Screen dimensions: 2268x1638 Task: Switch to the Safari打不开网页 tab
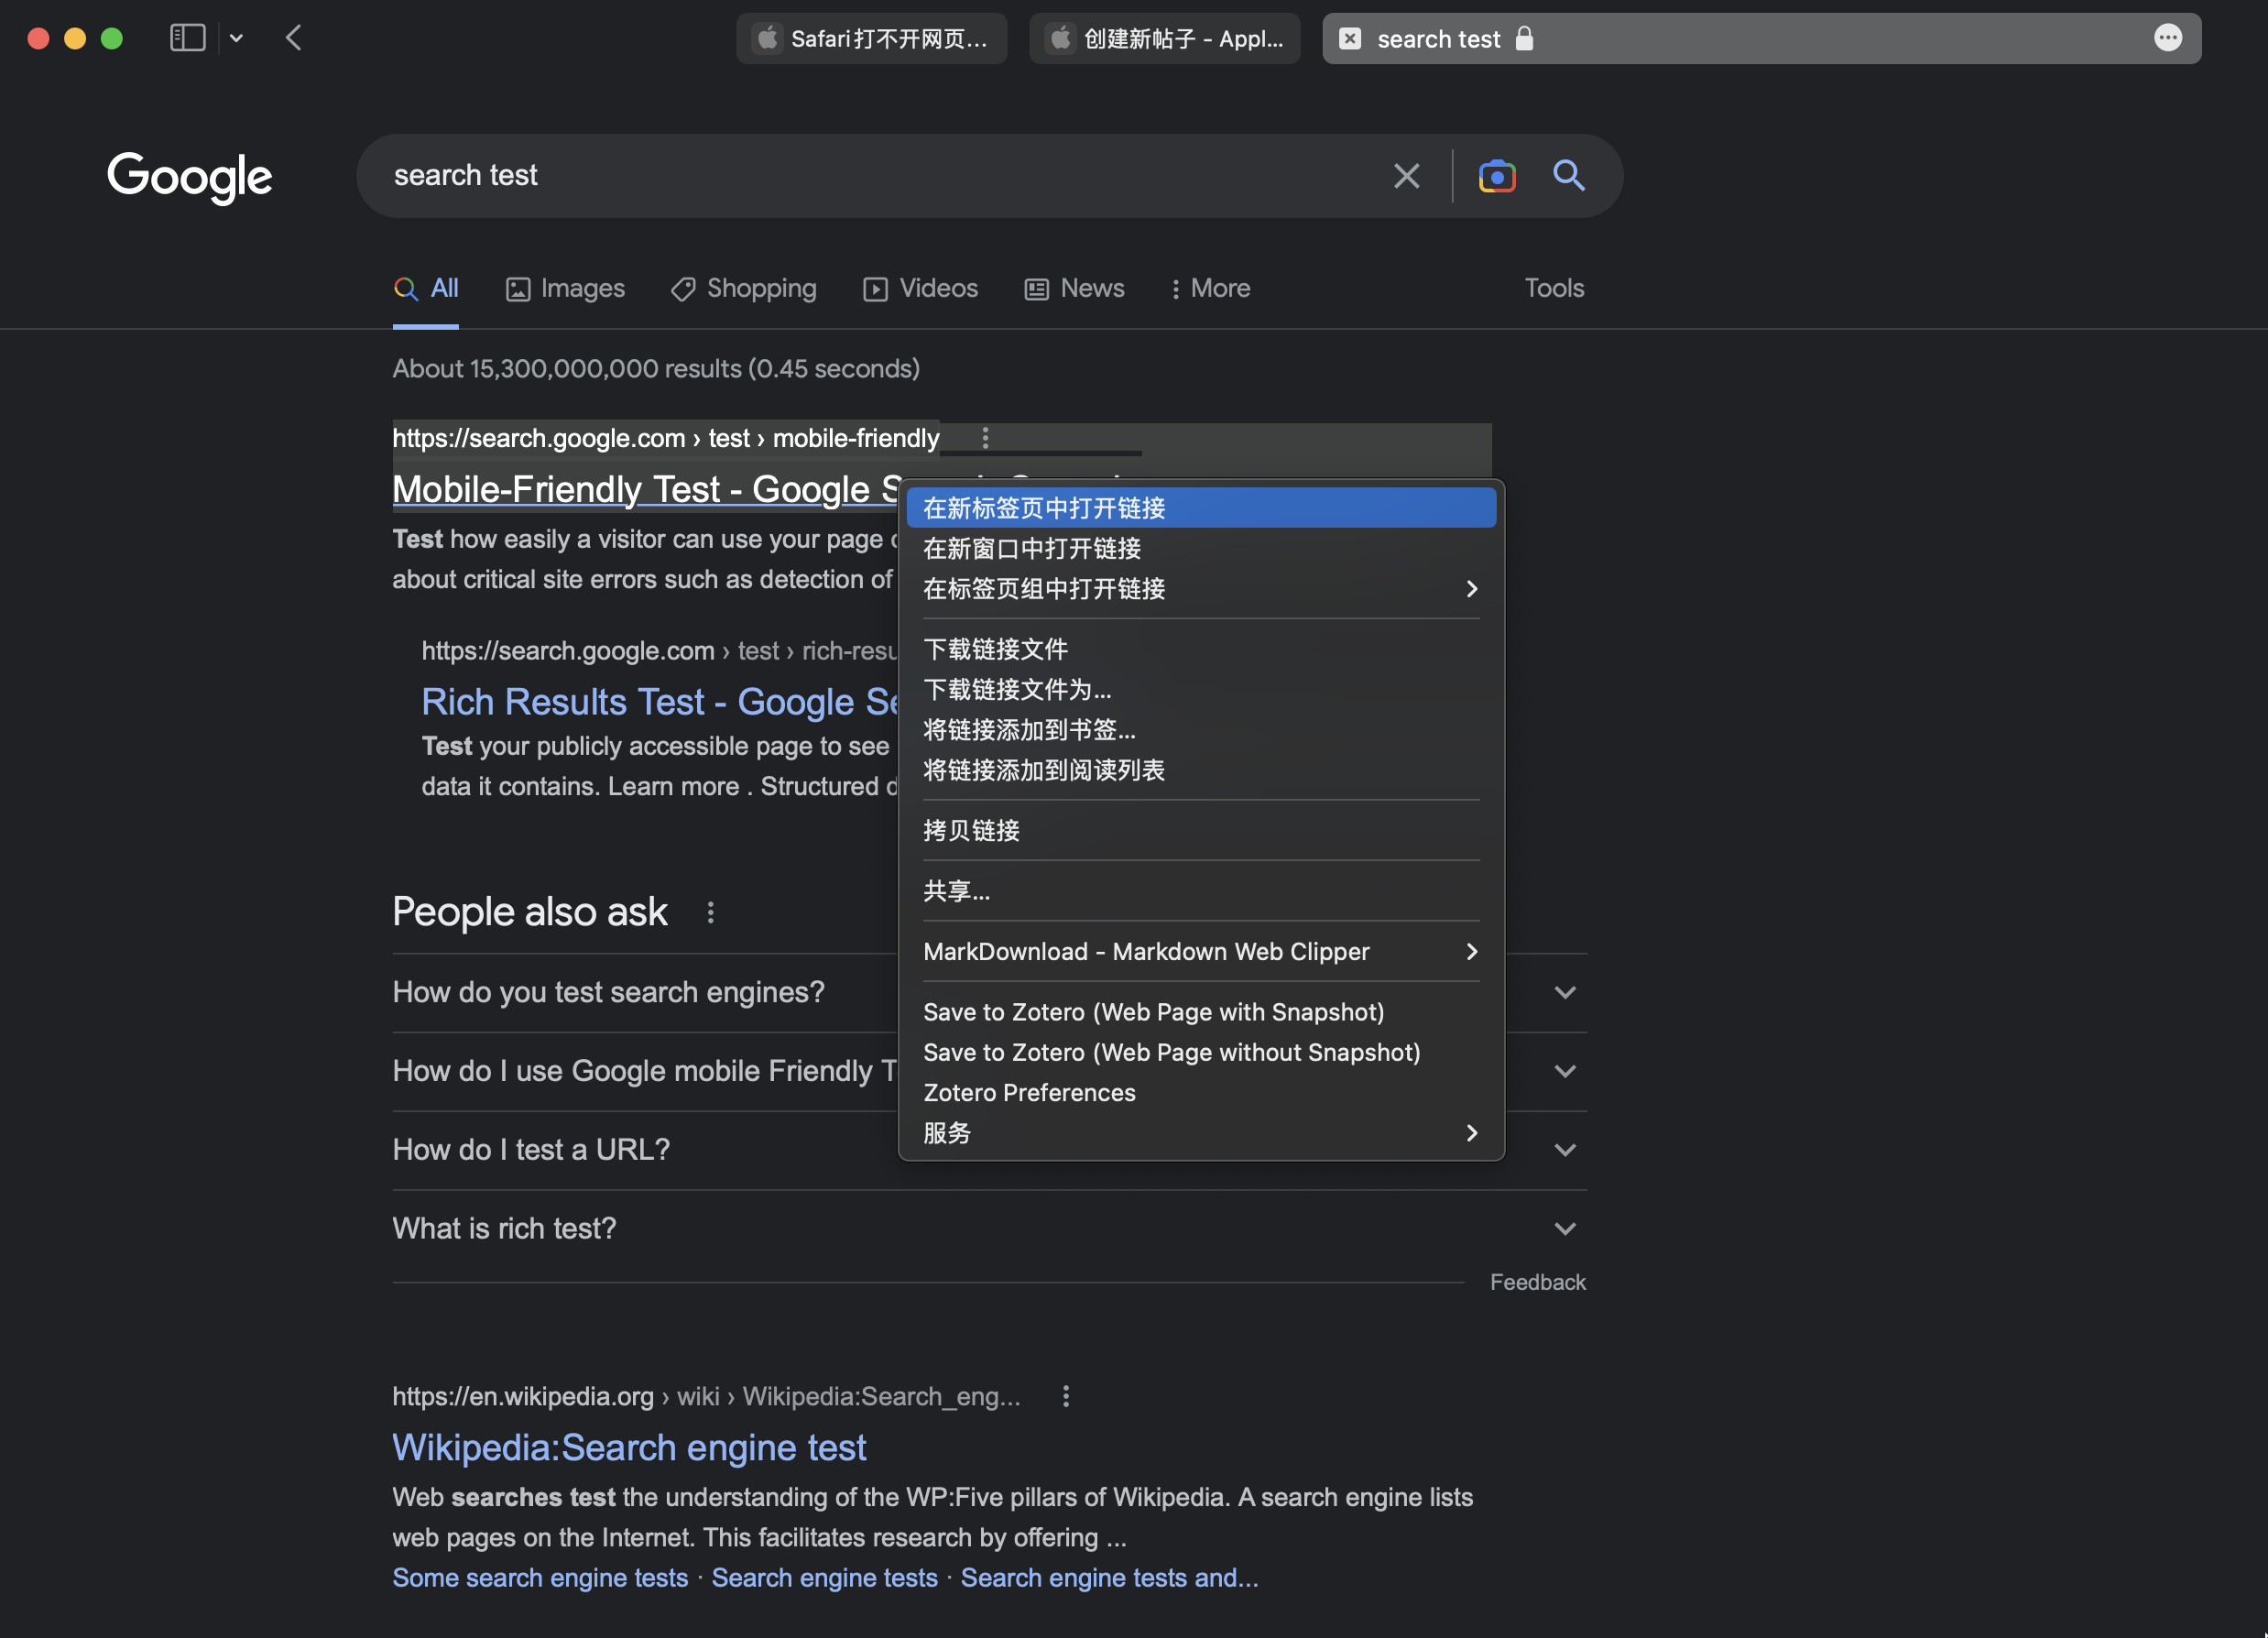[x=871, y=38]
